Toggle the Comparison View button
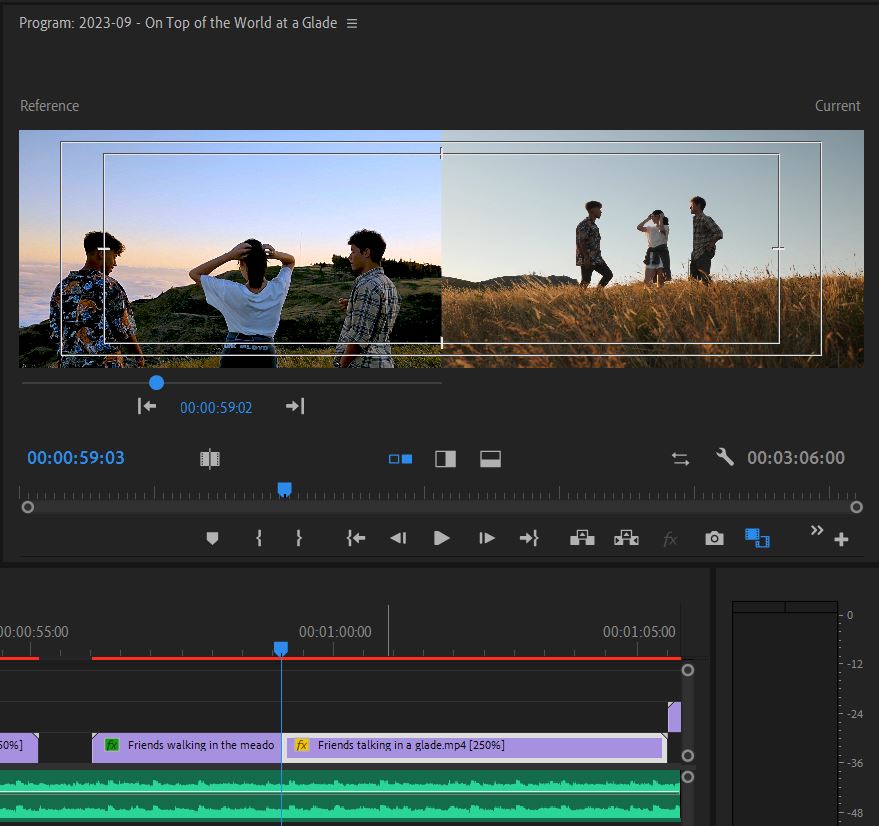 [x=757, y=538]
